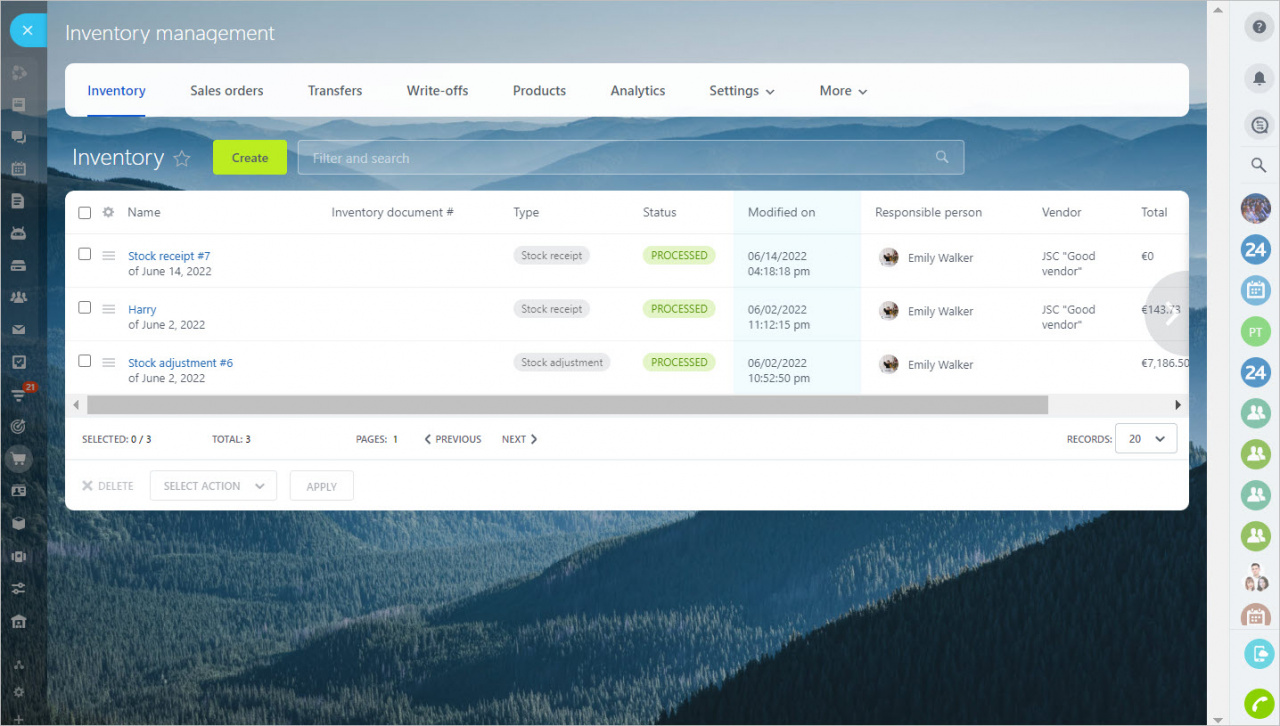
Task: Open the sliders icon in the left sidebar
Action: [x=18, y=589]
